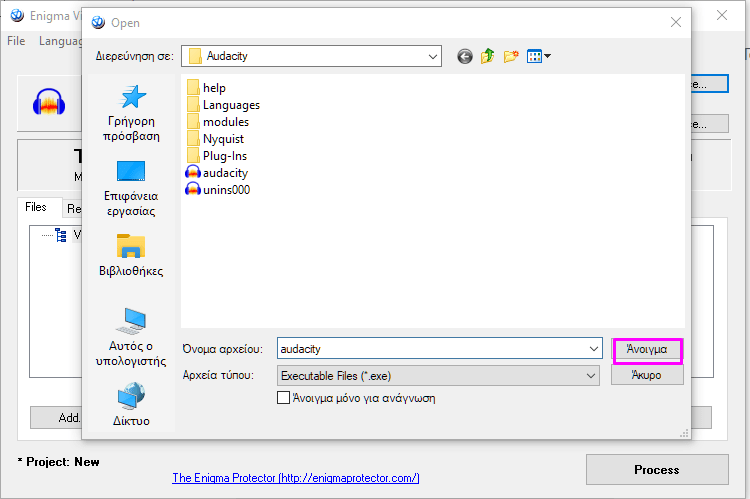
Task: Click the Άκυρο cancel button
Action: (x=647, y=375)
